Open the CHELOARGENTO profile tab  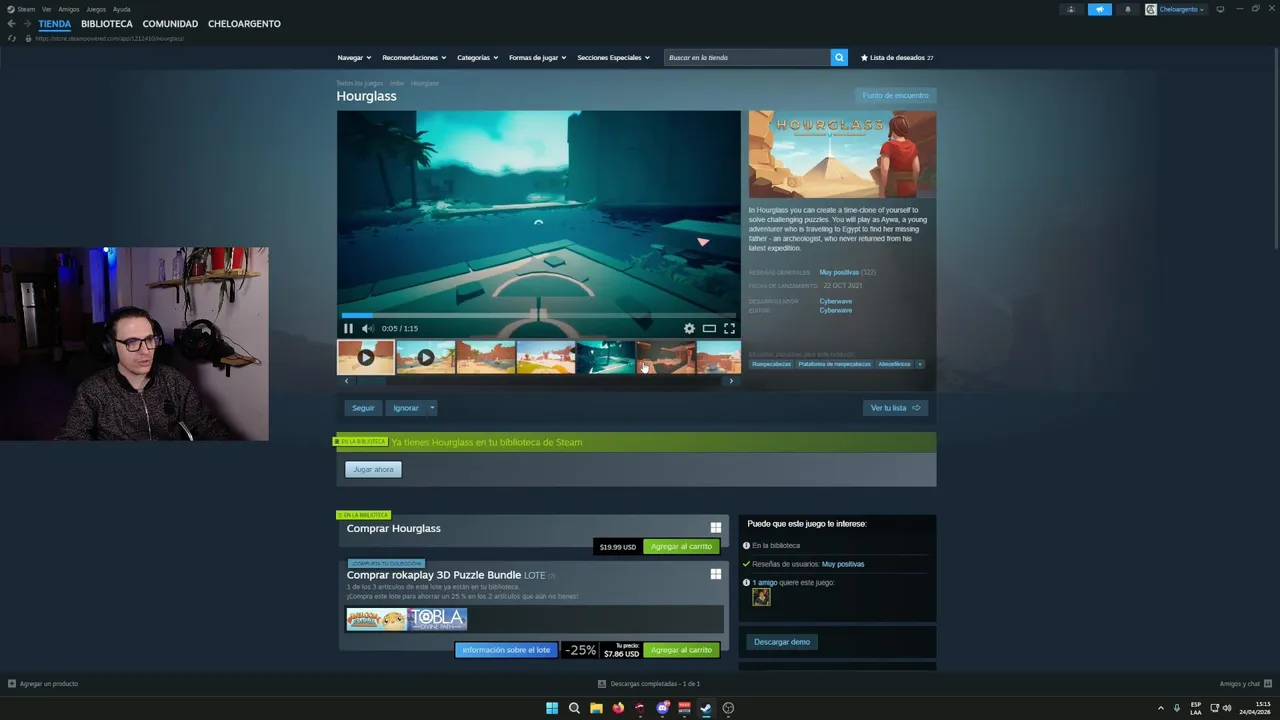coord(244,24)
